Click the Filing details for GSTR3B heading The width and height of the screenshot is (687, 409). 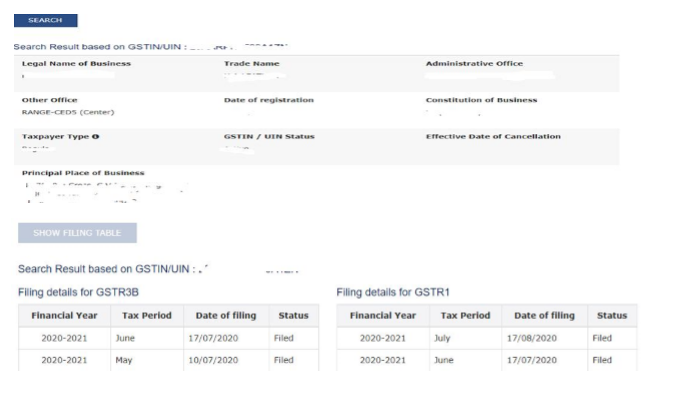pyautogui.click(x=78, y=292)
